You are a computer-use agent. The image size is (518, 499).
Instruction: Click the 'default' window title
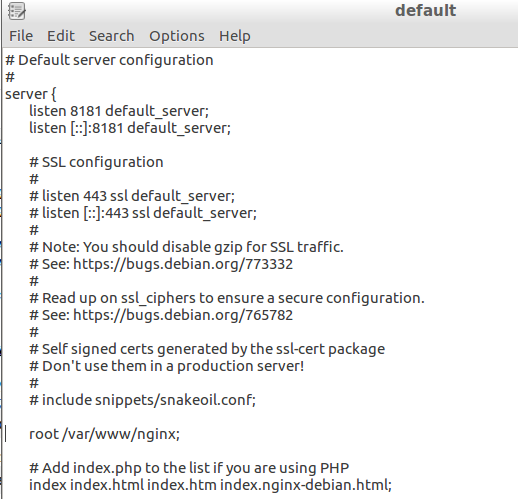(425, 11)
